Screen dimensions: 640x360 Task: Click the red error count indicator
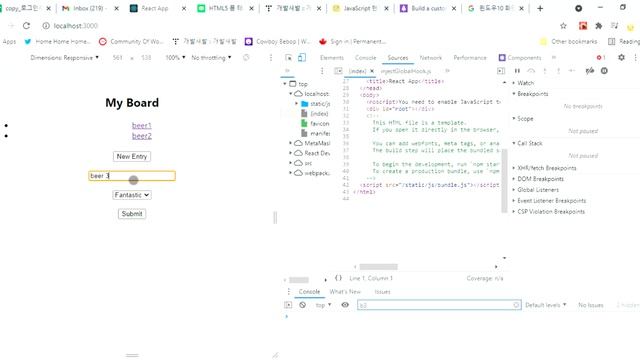[600, 58]
